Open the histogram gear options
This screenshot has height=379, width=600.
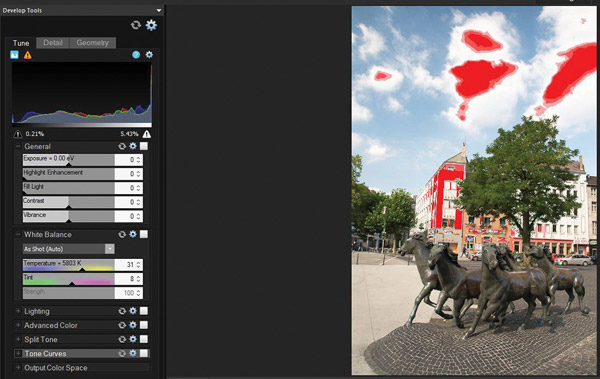coord(149,55)
